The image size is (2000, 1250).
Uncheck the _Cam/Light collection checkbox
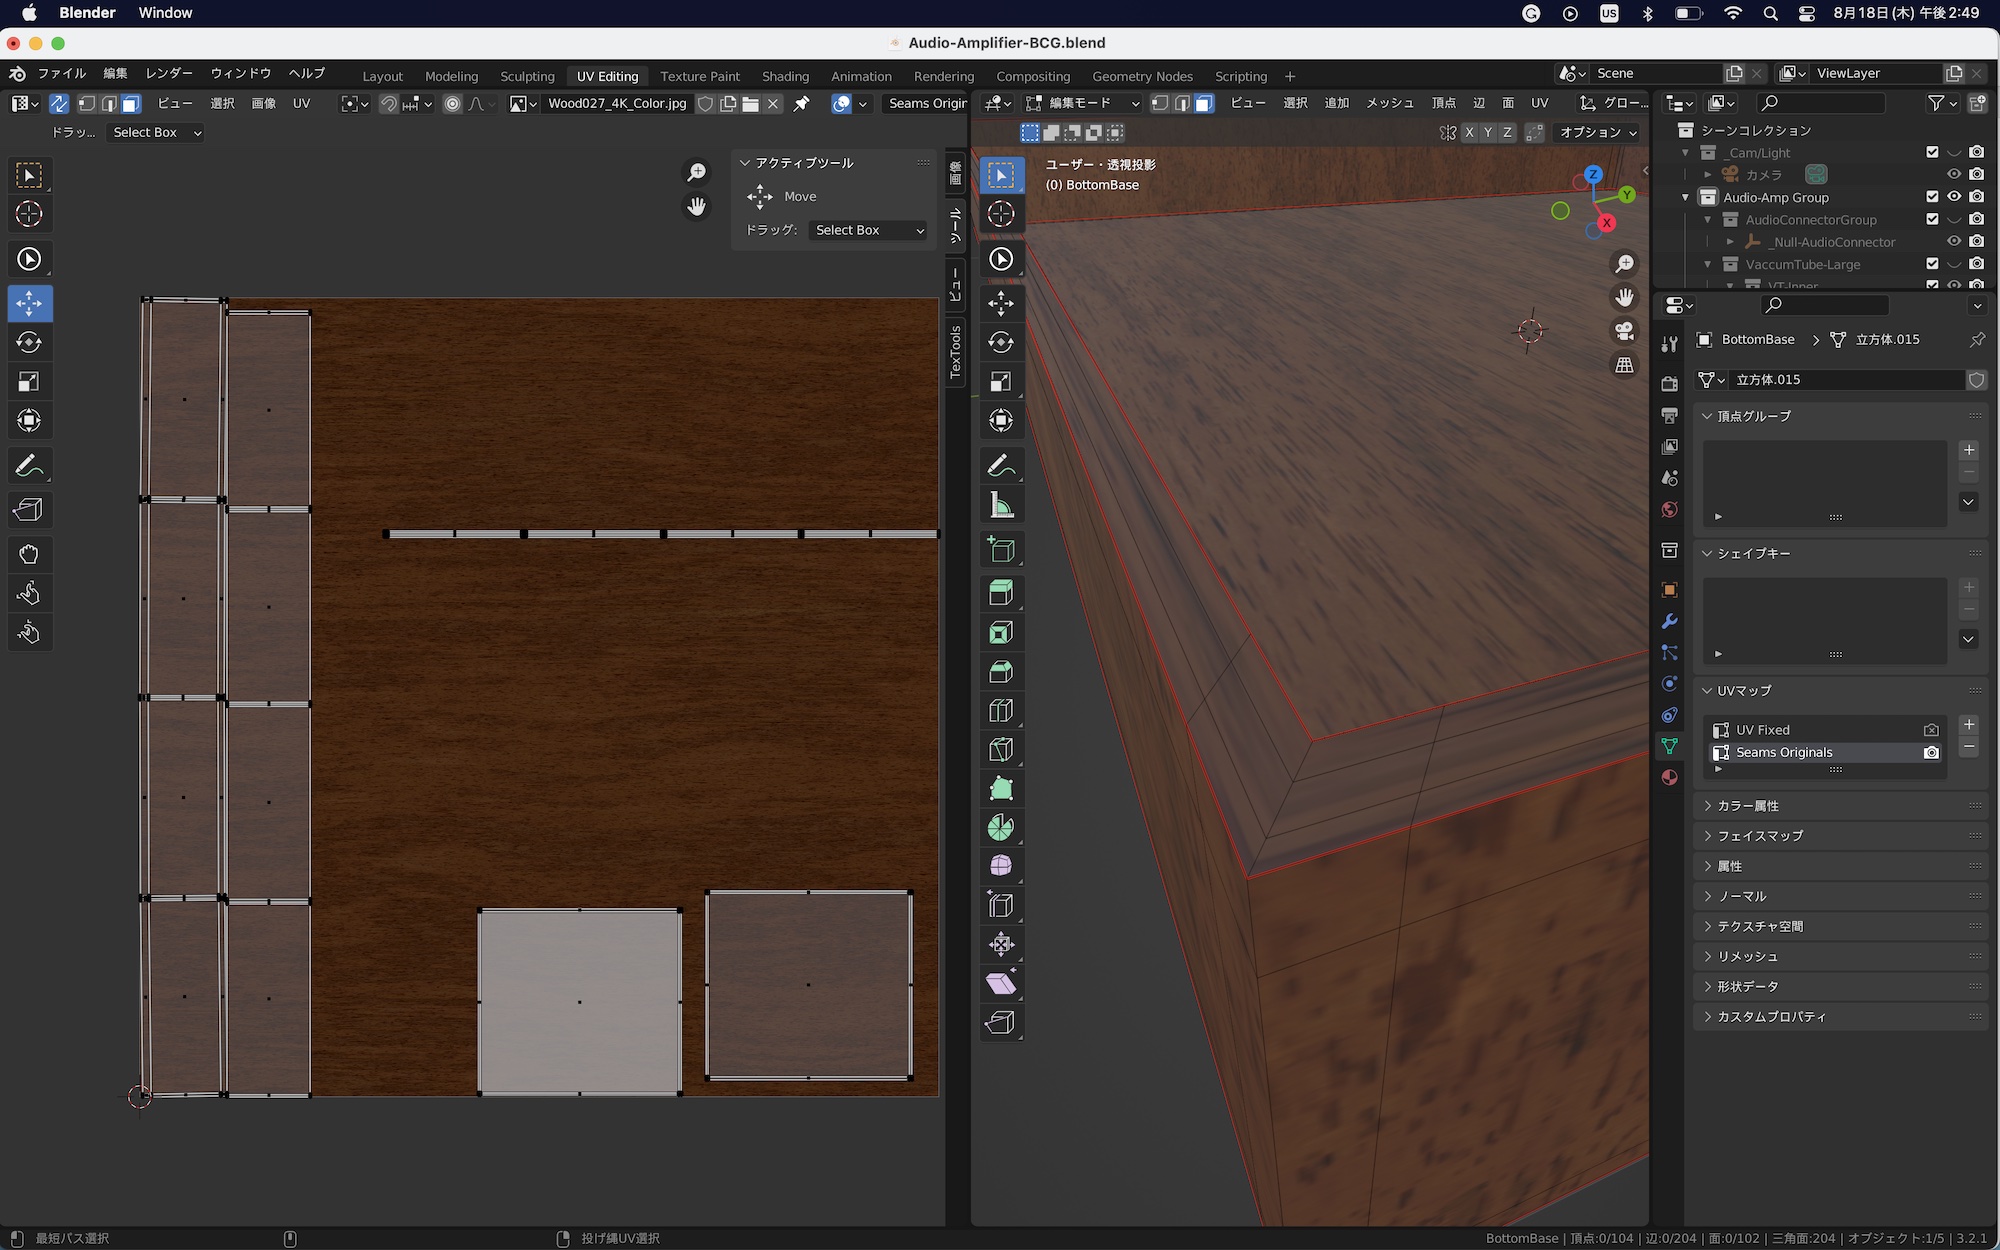click(x=1932, y=152)
